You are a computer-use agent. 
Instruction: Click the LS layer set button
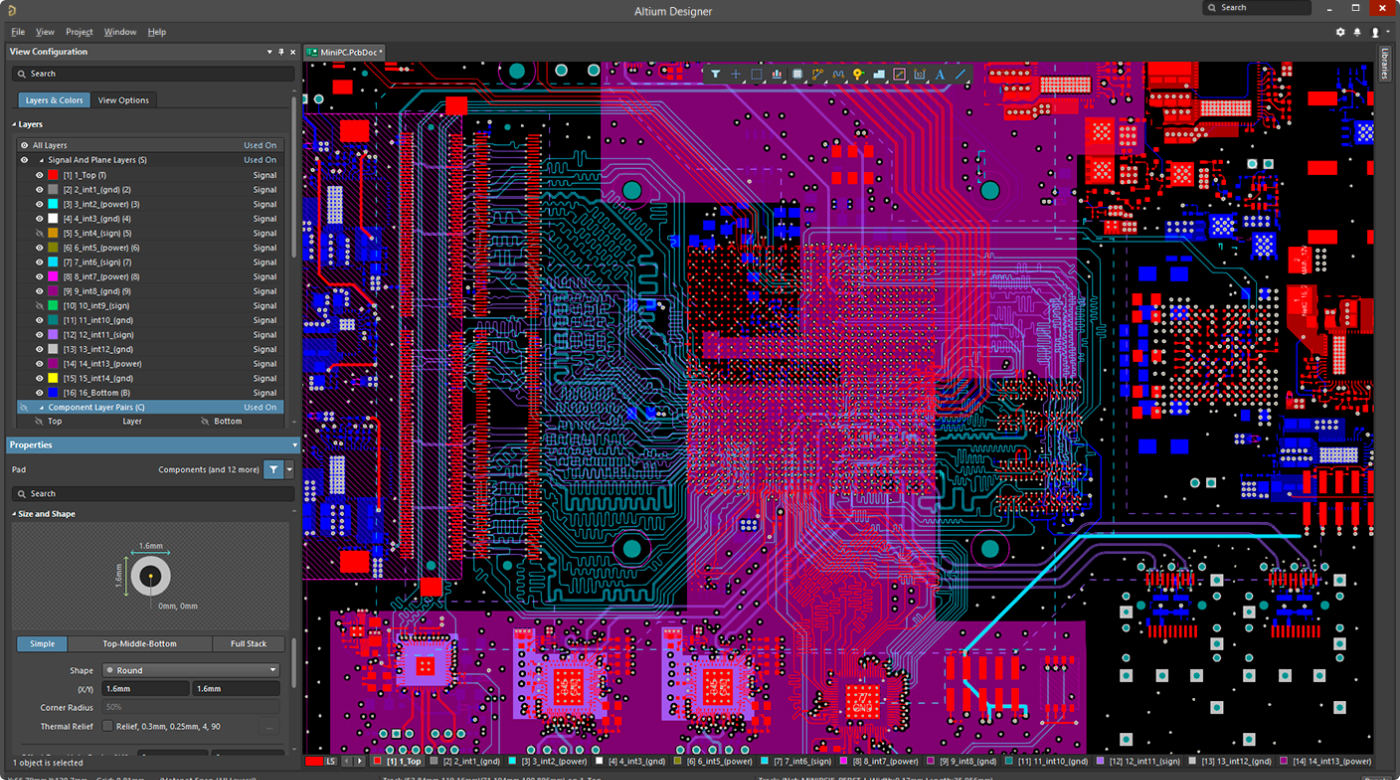tap(331, 762)
